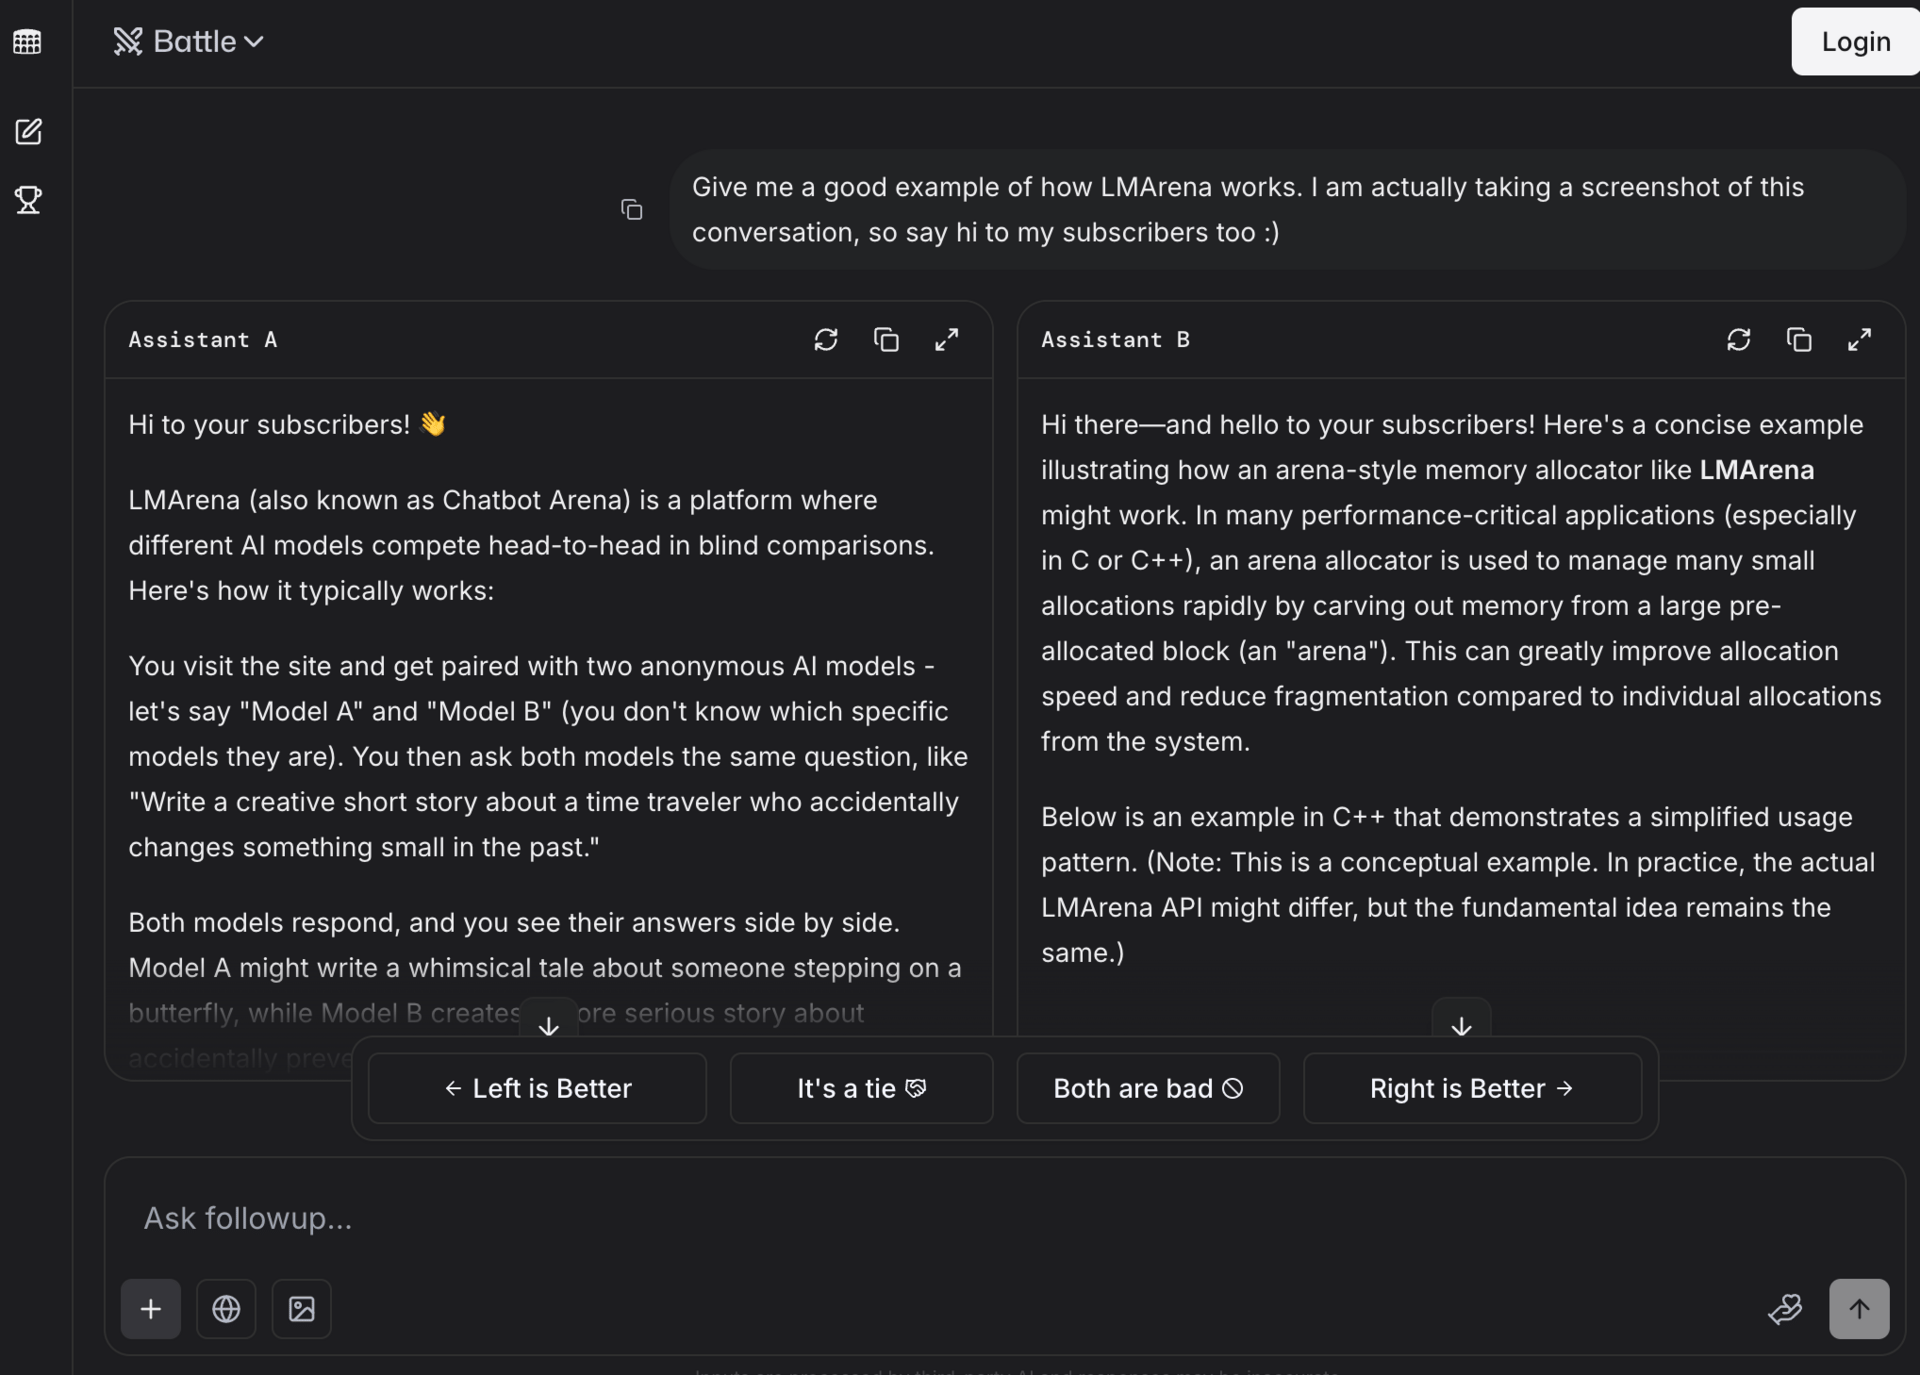Vote It's a tie
The width and height of the screenshot is (1920, 1375).
[x=861, y=1088]
